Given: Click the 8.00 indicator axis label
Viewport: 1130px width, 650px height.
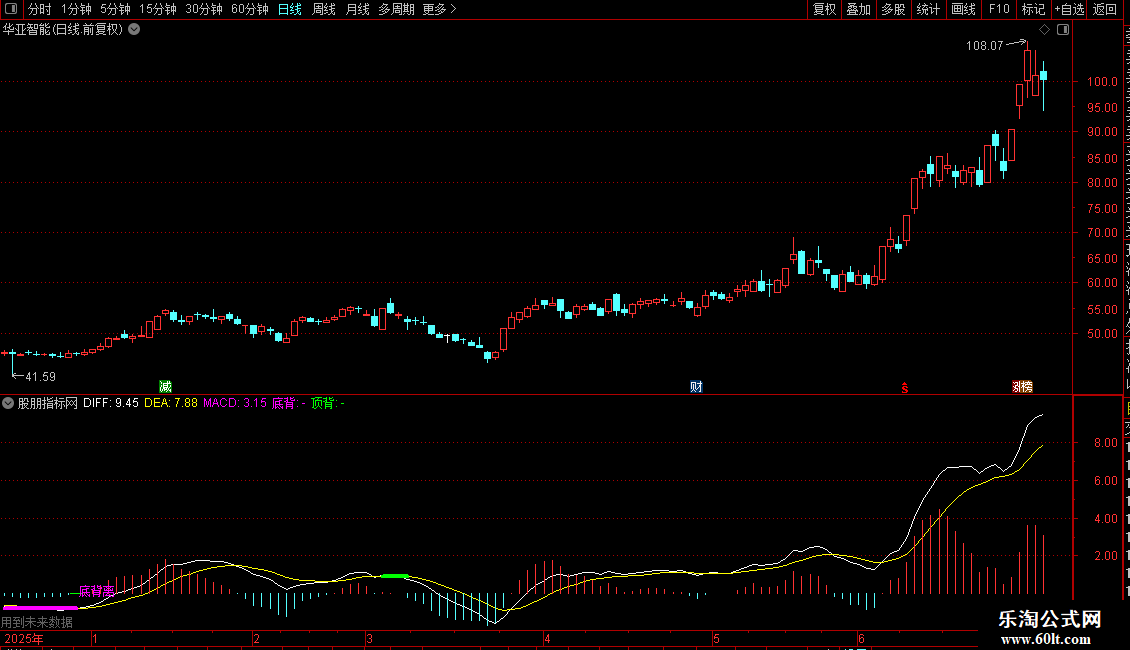Looking at the screenshot, I should coord(1106,443).
